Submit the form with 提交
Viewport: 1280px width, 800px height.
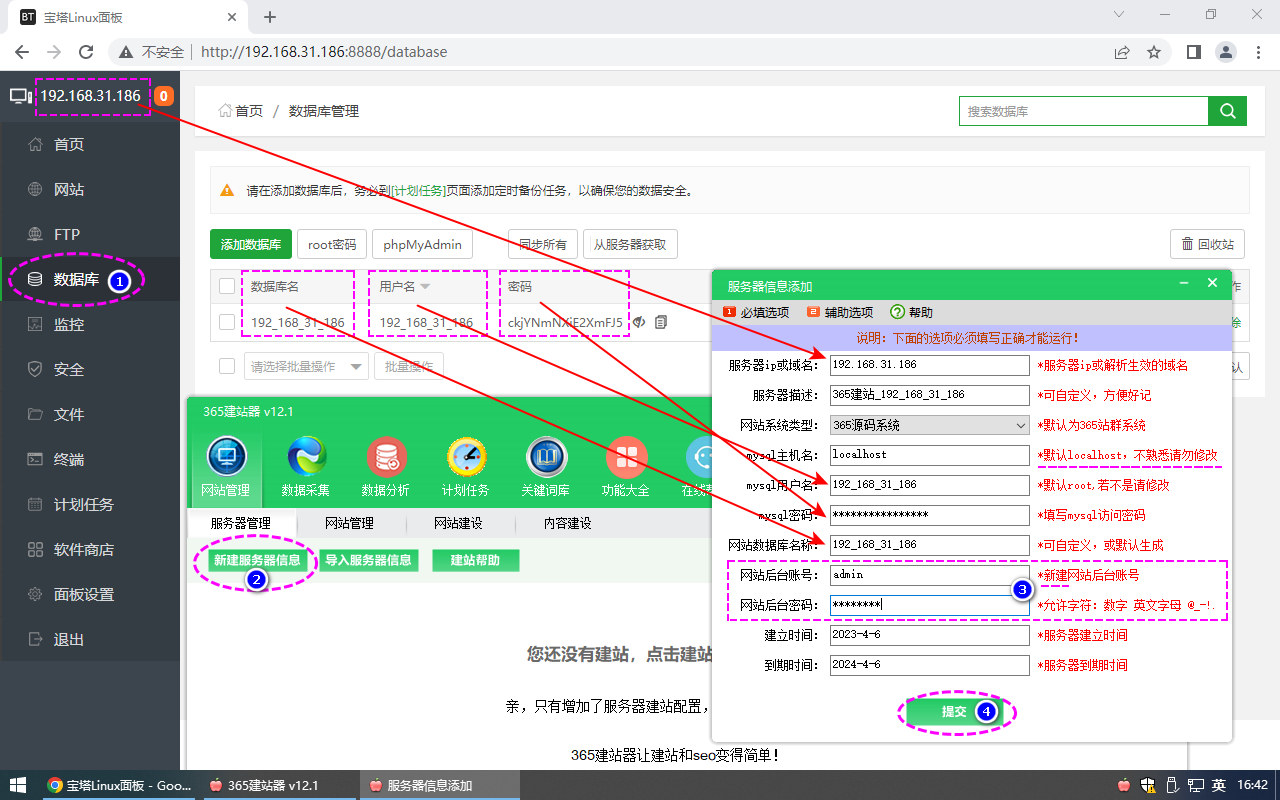coord(954,712)
